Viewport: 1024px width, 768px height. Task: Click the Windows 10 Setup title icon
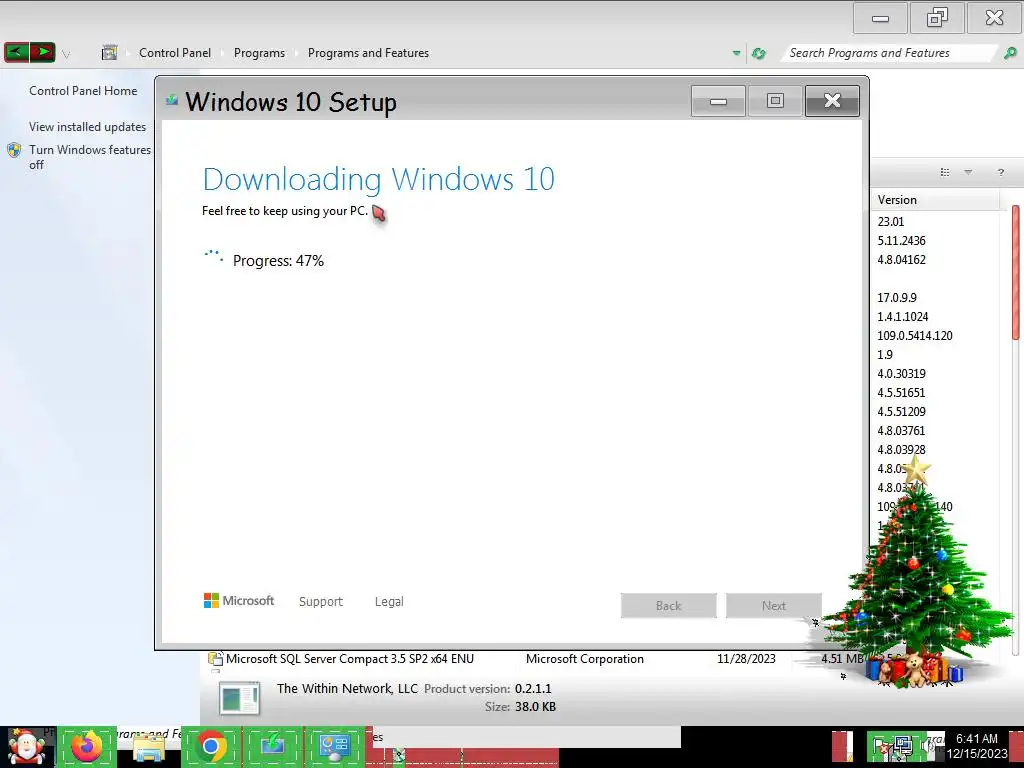[172, 100]
